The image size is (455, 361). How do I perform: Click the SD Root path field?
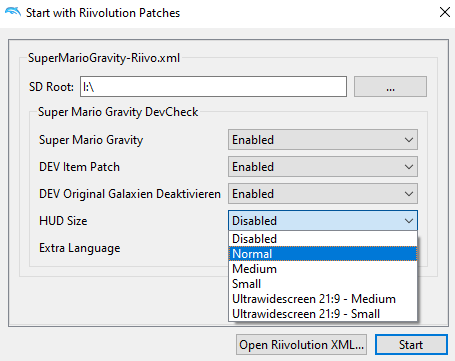213,87
